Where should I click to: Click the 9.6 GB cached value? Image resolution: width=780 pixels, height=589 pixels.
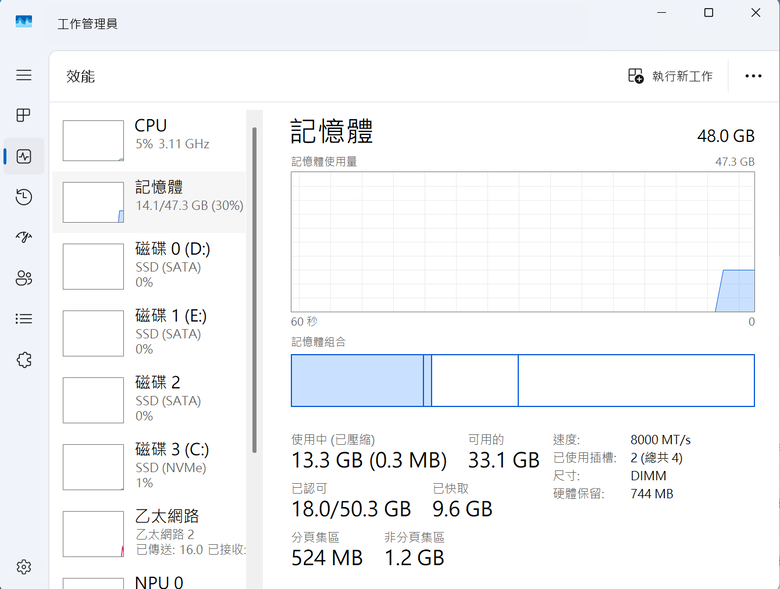[x=462, y=509]
